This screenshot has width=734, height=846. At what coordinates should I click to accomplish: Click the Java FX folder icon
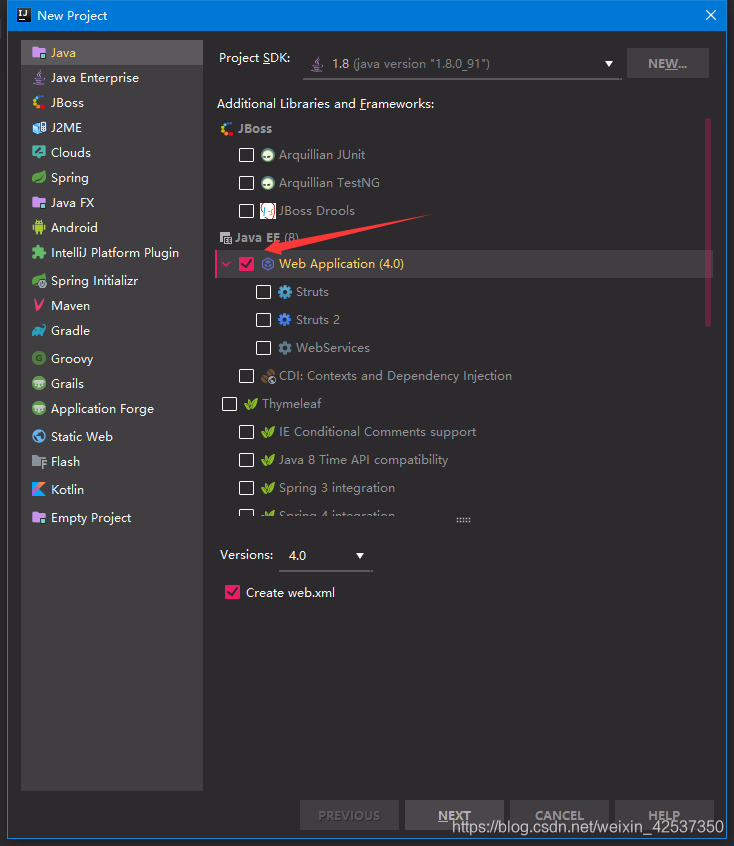point(39,202)
